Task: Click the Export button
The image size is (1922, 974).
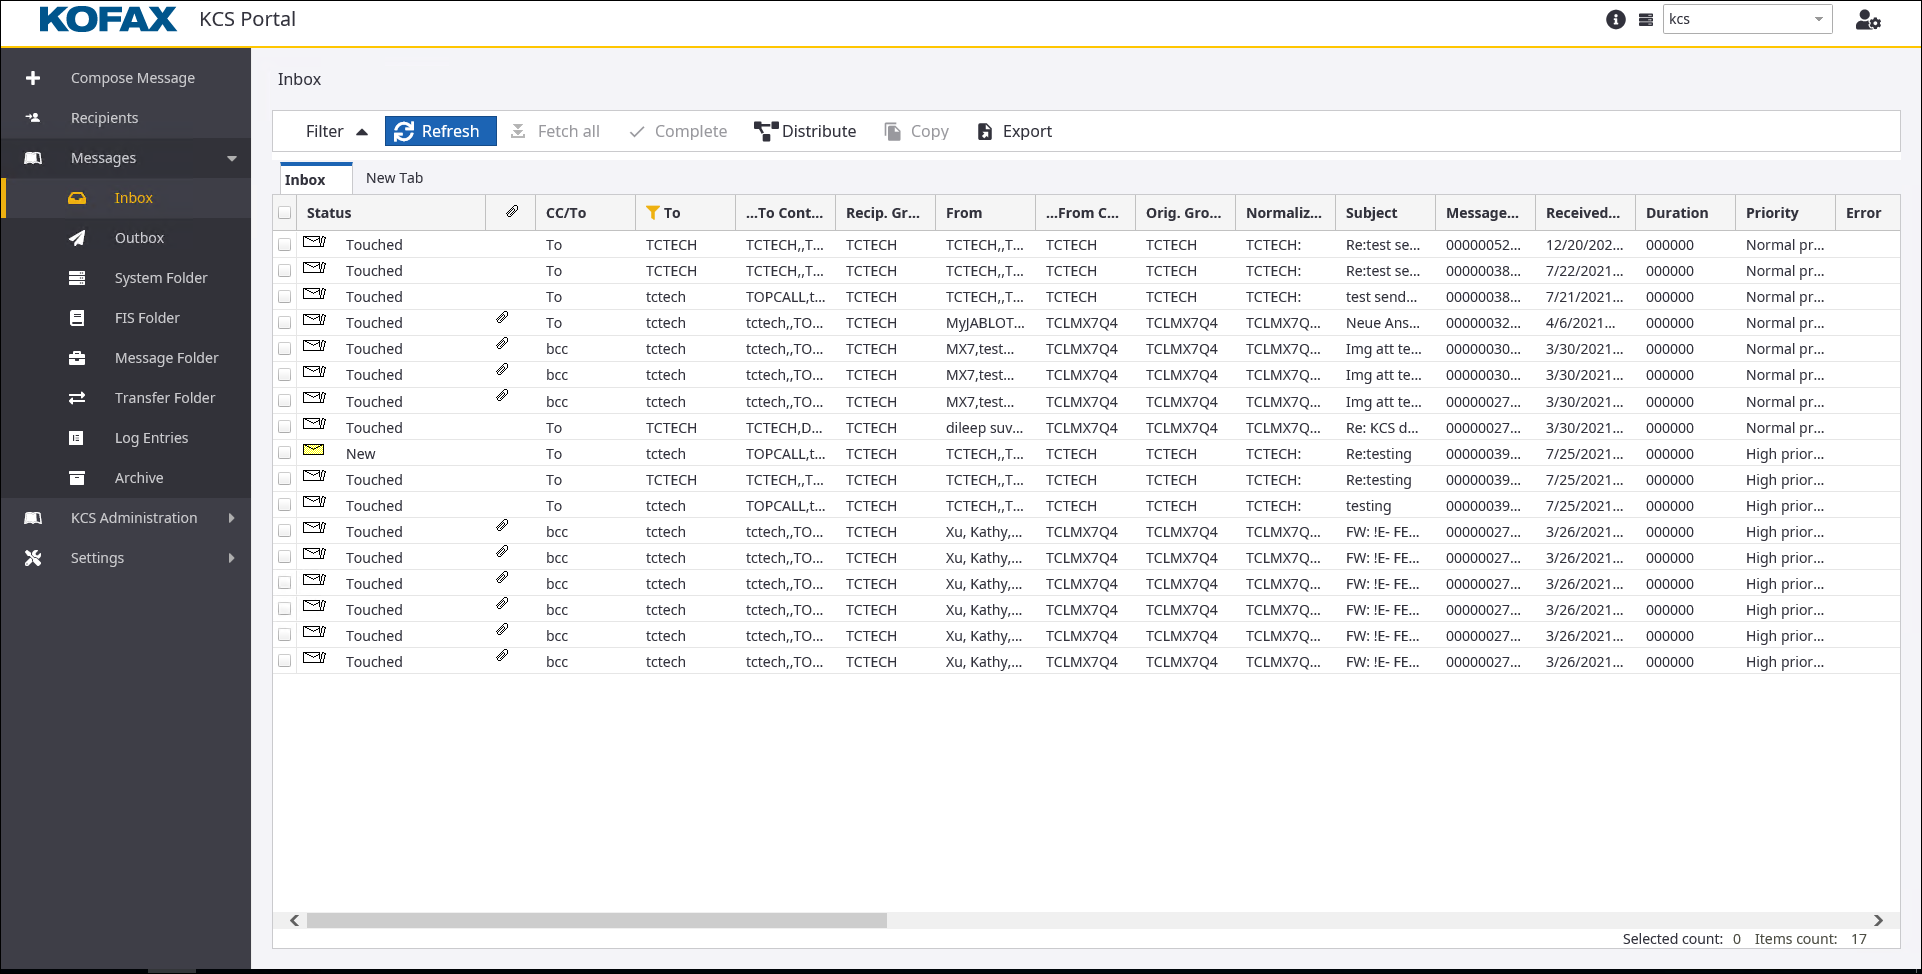Action: tap(1014, 131)
